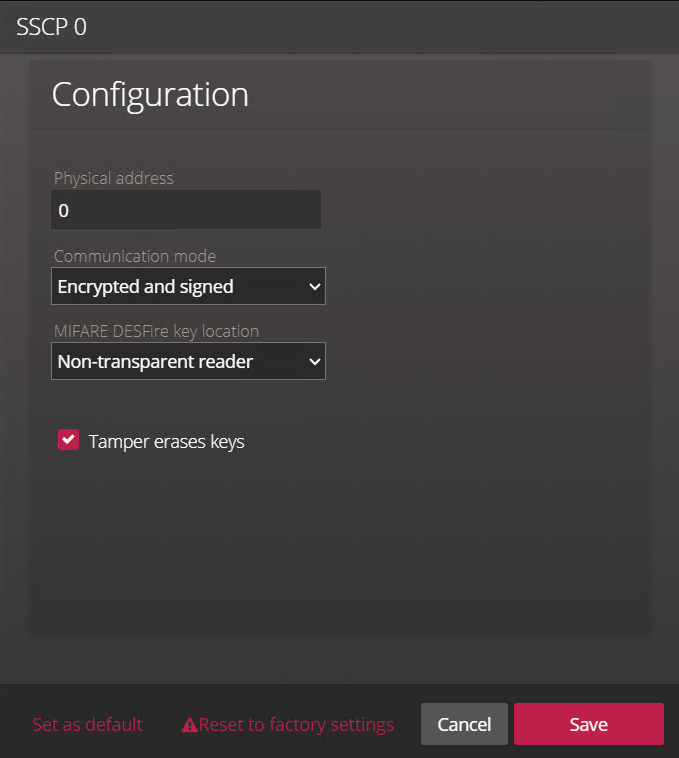Open the MIFARE DESFire key location dropdown
Screen dimensions: 679x758
188,361
